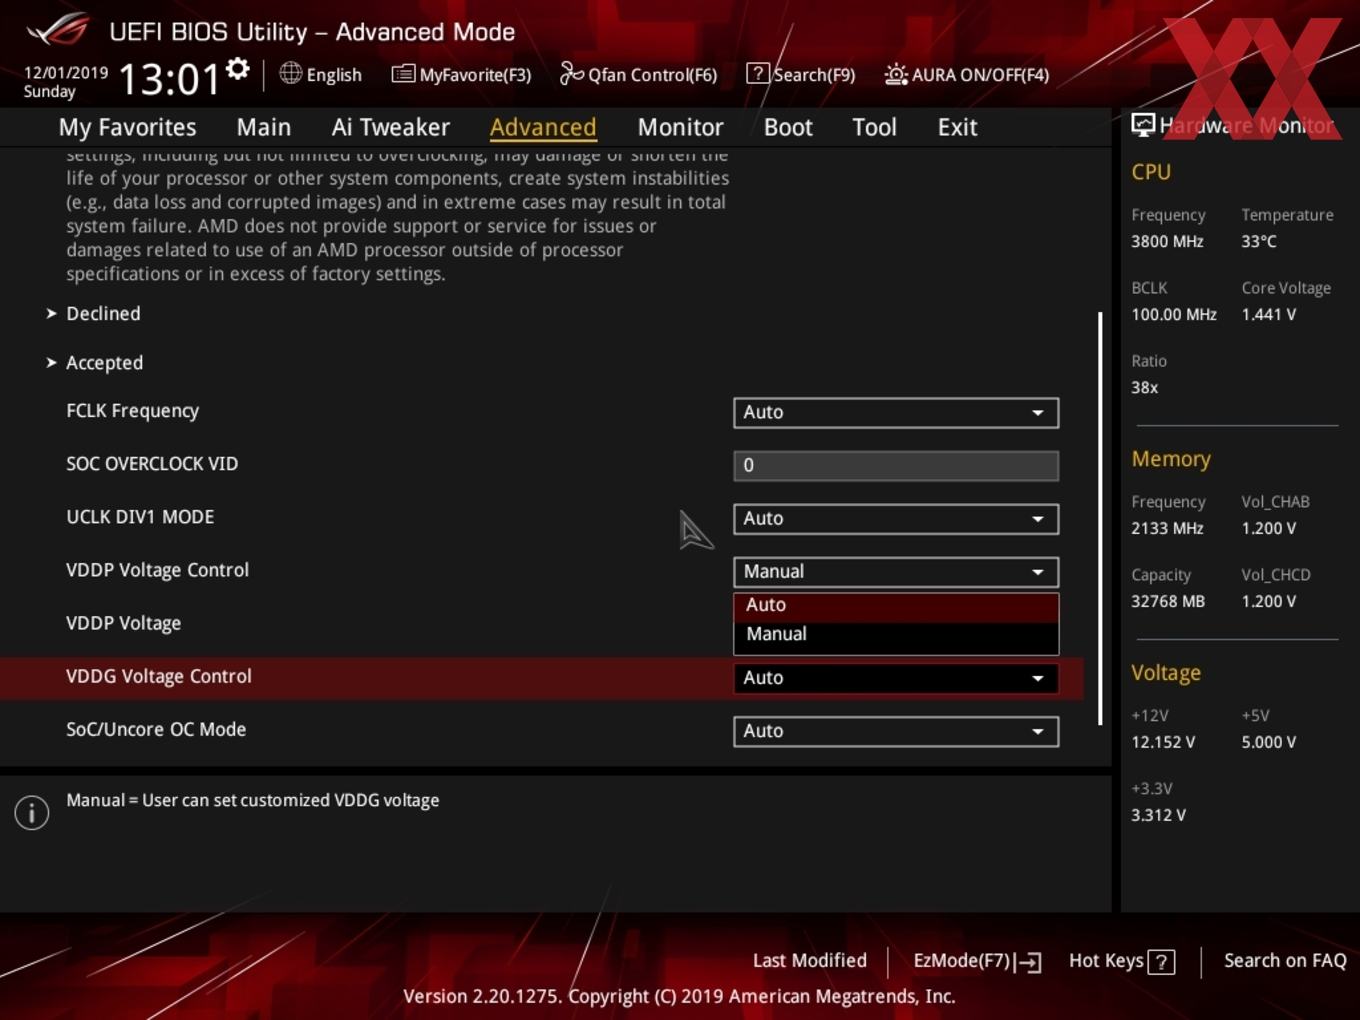This screenshot has width=1360, height=1020.
Task: Click the globe language icon
Action: coord(290,73)
